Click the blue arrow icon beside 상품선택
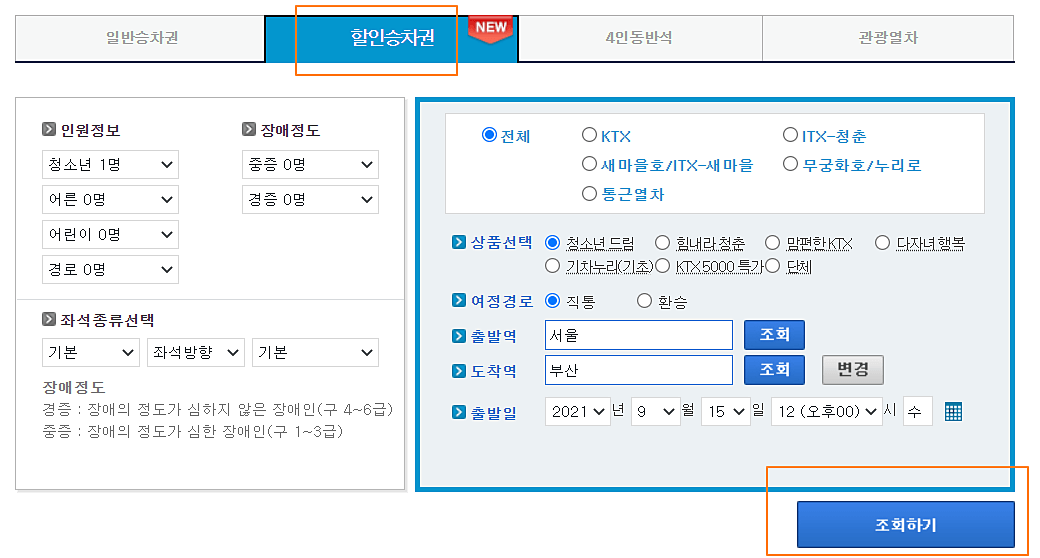Image resolution: width=1040 pixels, height=558 pixels. pyautogui.click(x=458, y=242)
